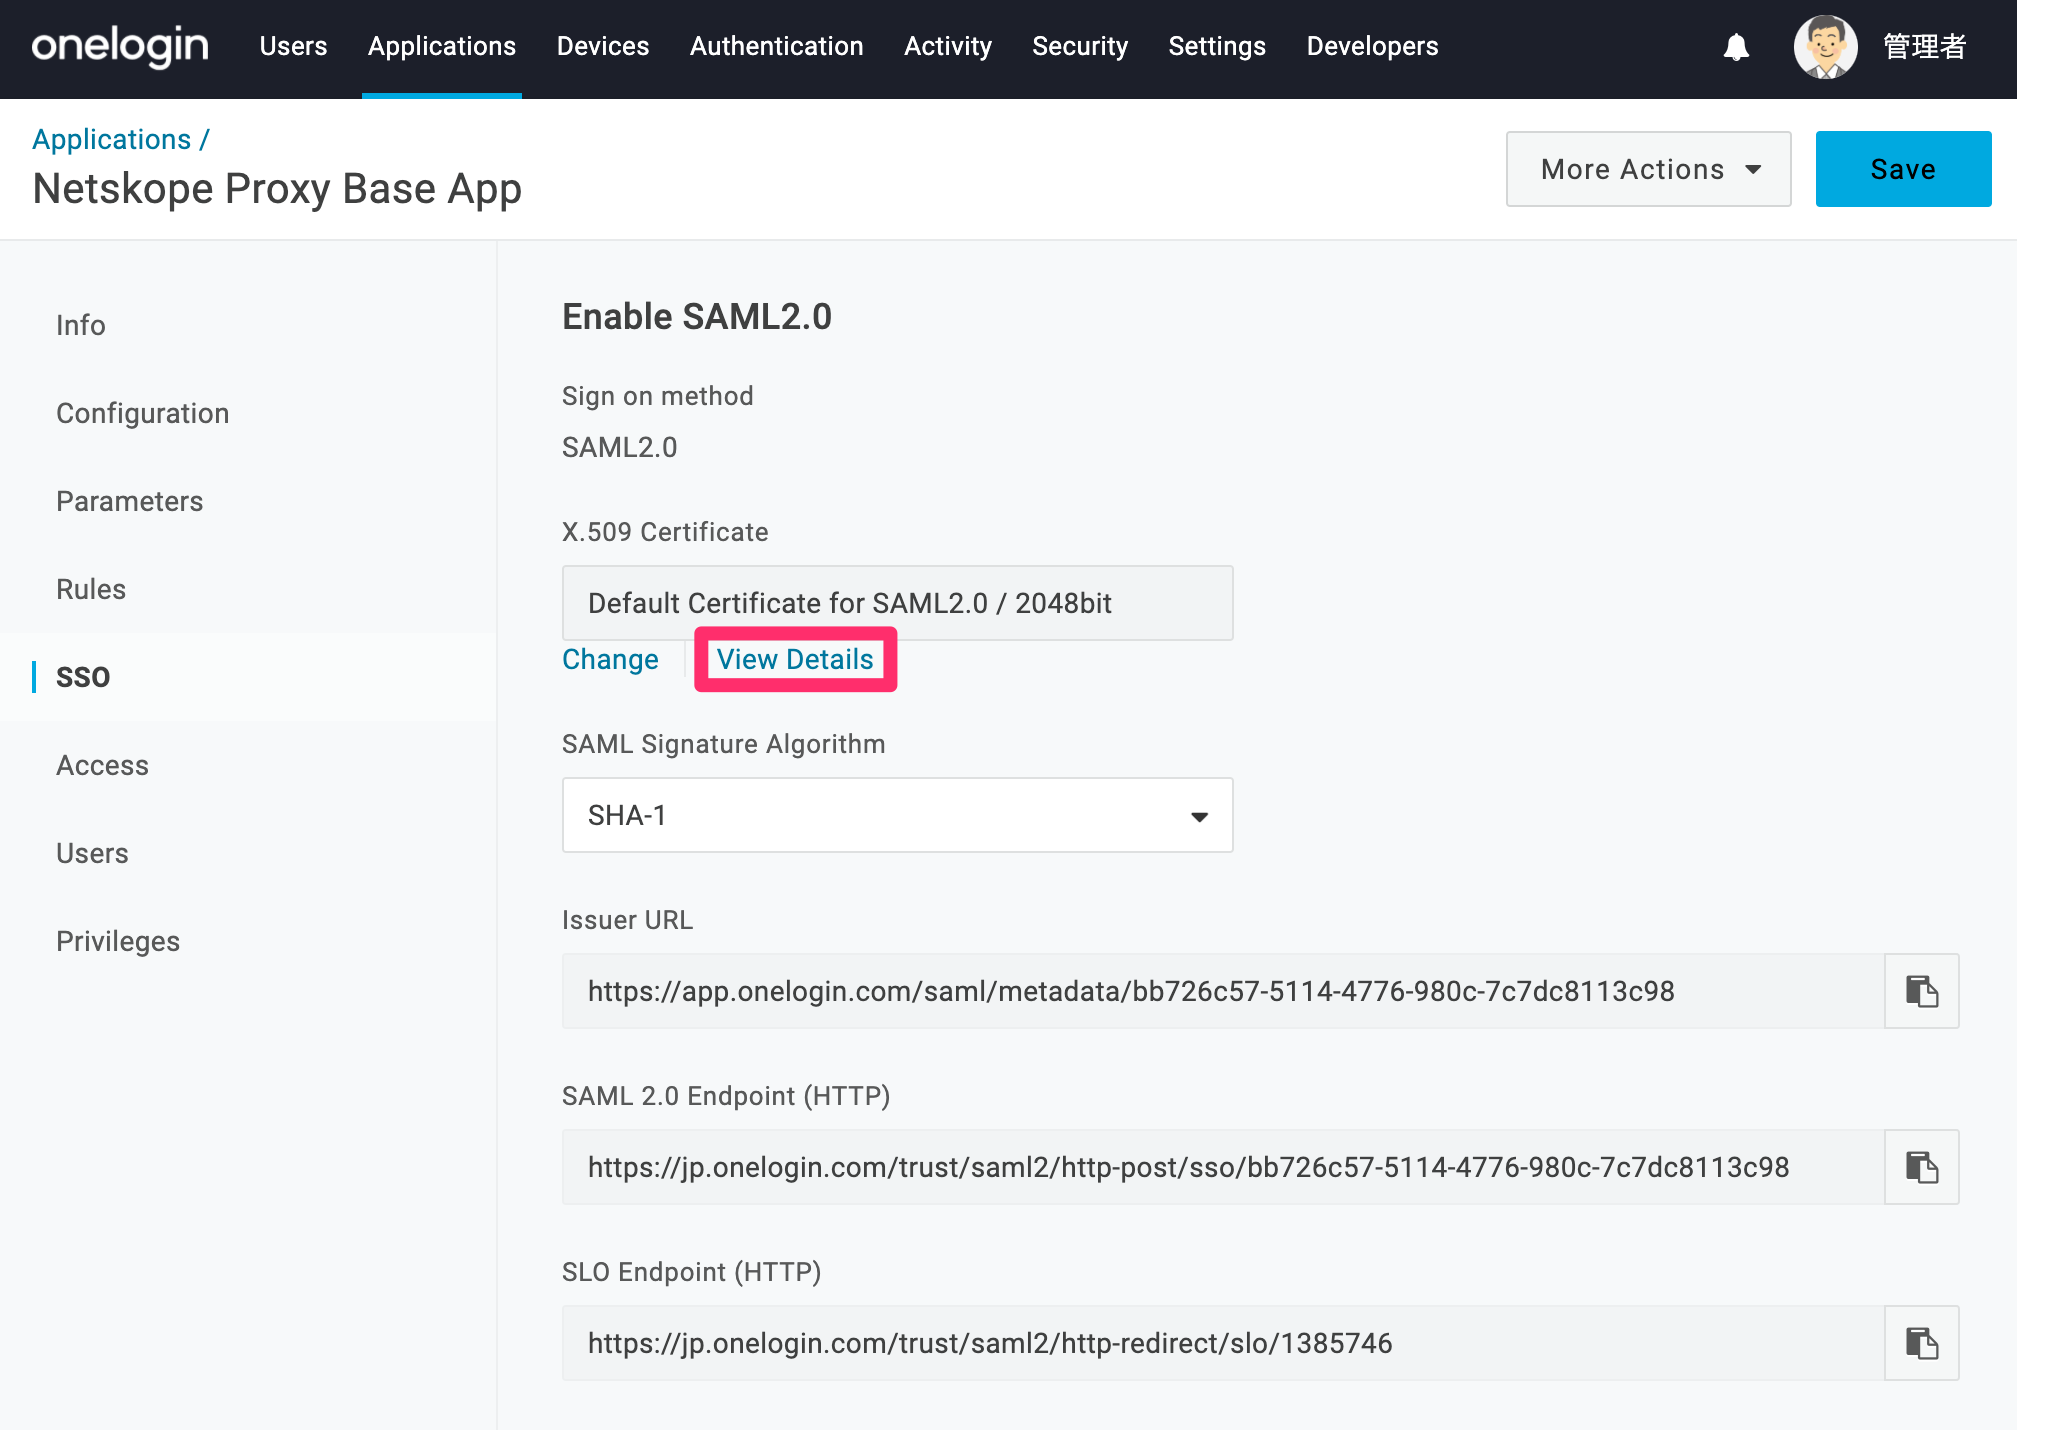2058x1430 pixels.
Task: Switch to the Privileges tab
Action: [118, 941]
